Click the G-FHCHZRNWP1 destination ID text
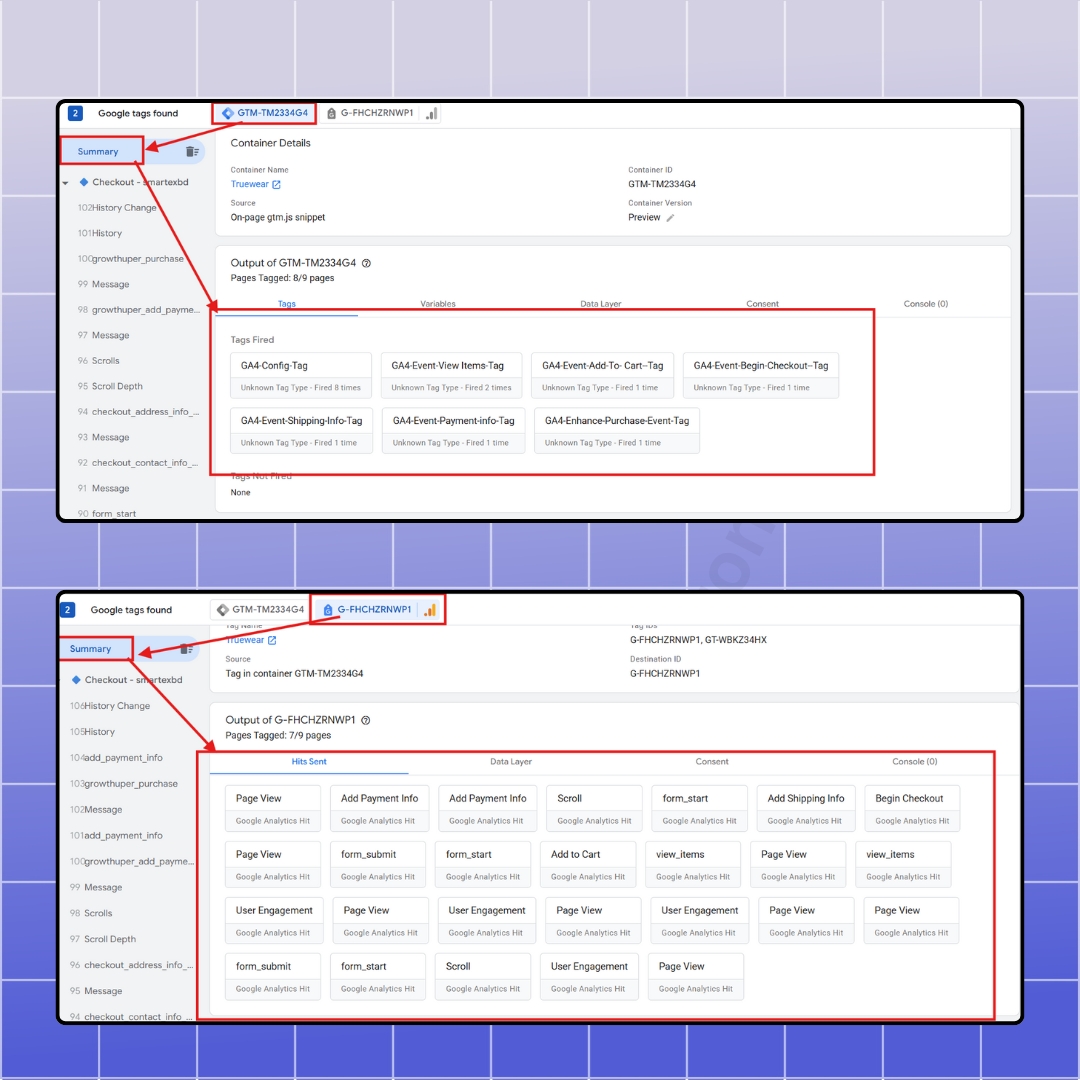 point(665,674)
